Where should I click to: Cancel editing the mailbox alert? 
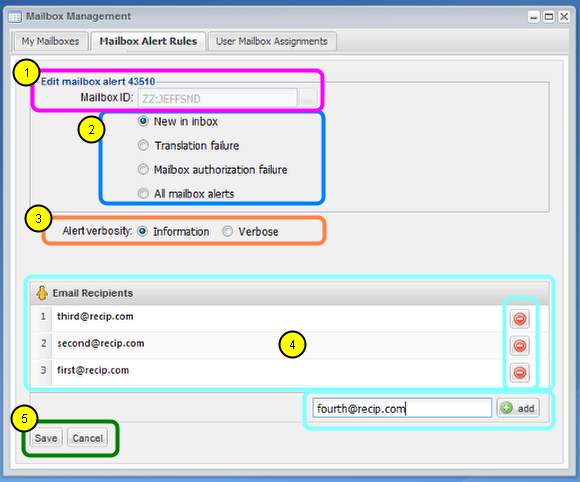point(88,438)
